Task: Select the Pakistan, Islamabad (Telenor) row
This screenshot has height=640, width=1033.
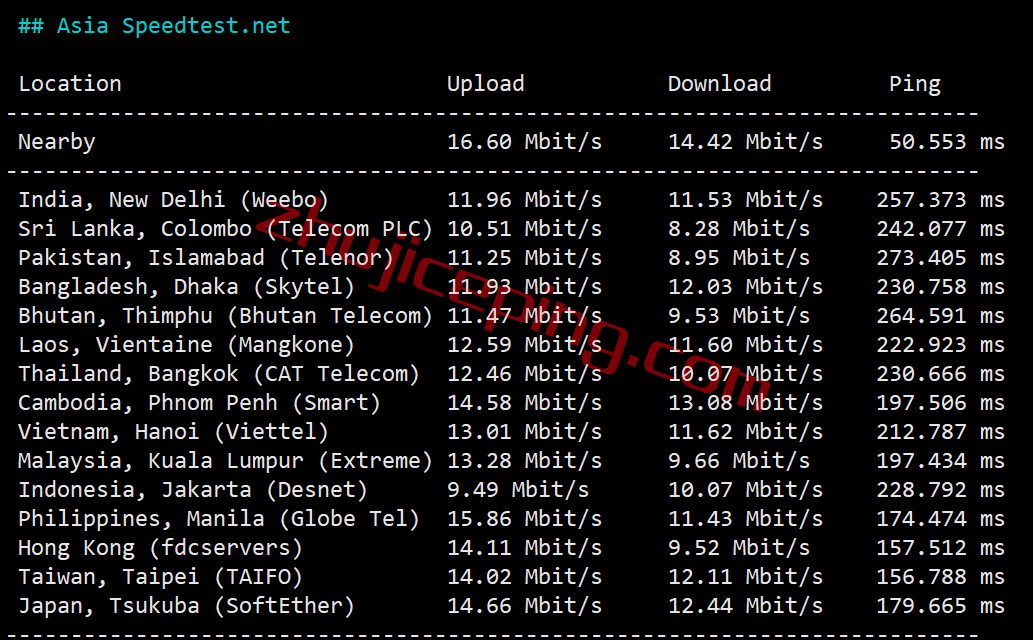Action: click(x=206, y=258)
